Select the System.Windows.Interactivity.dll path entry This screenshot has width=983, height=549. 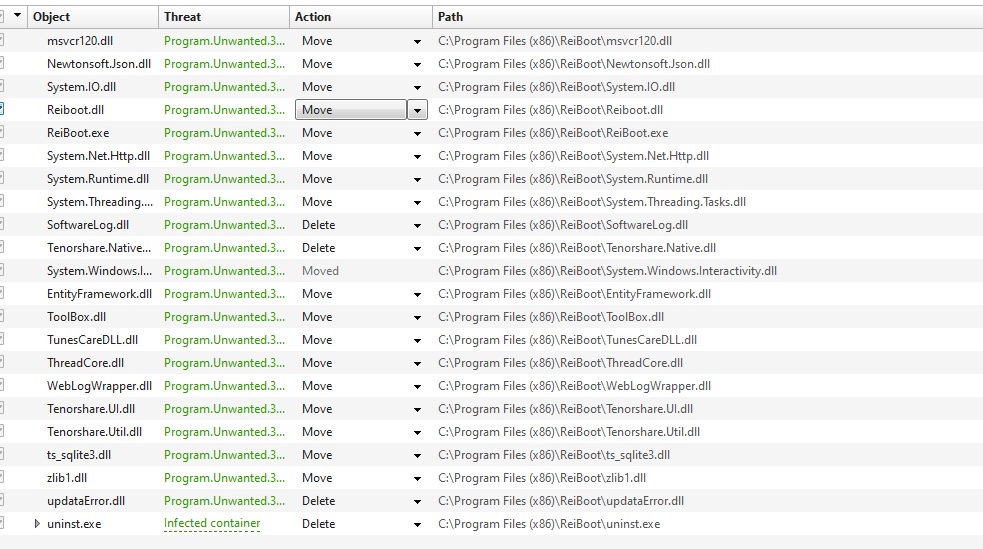(607, 271)
